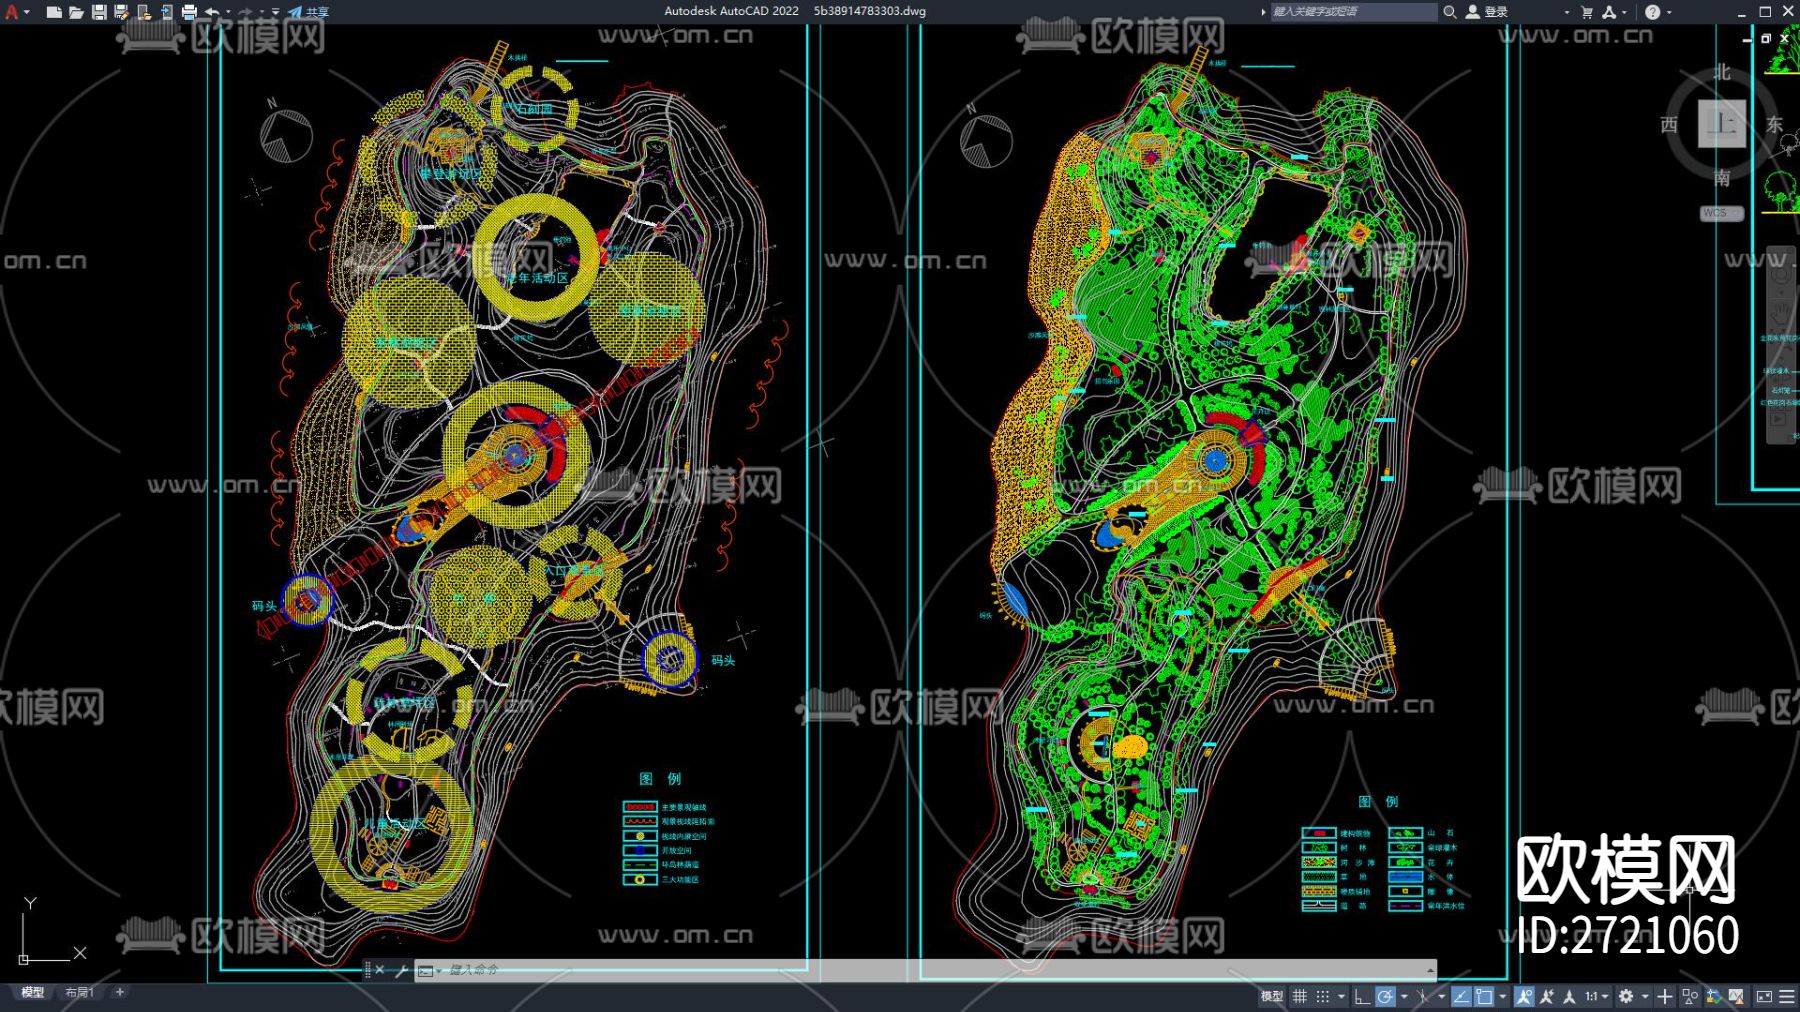Click the ViewCube top face 上

click(x=1722, y=124)
